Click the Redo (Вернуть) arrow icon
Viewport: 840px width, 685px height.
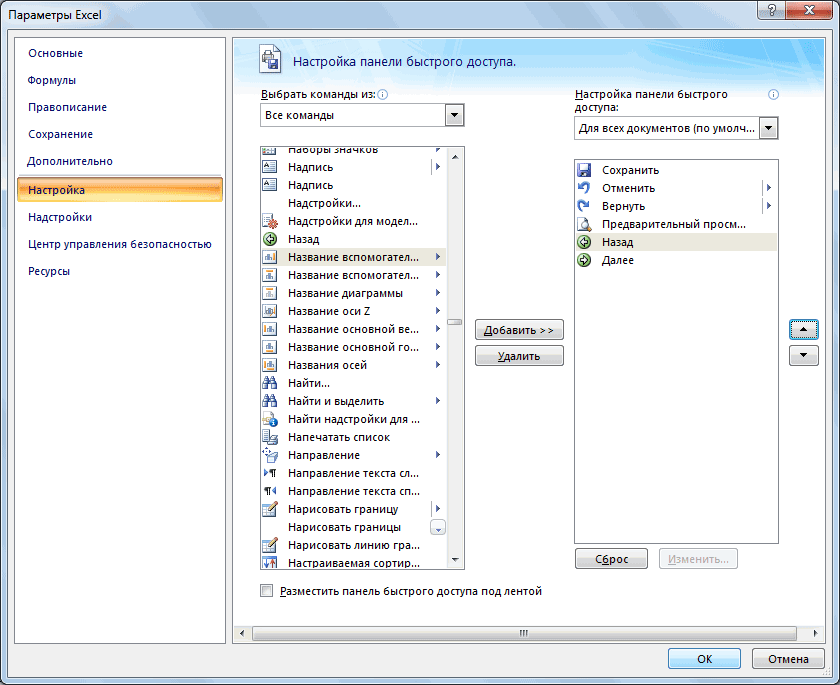pyautogui.click(x=585, y=206)
